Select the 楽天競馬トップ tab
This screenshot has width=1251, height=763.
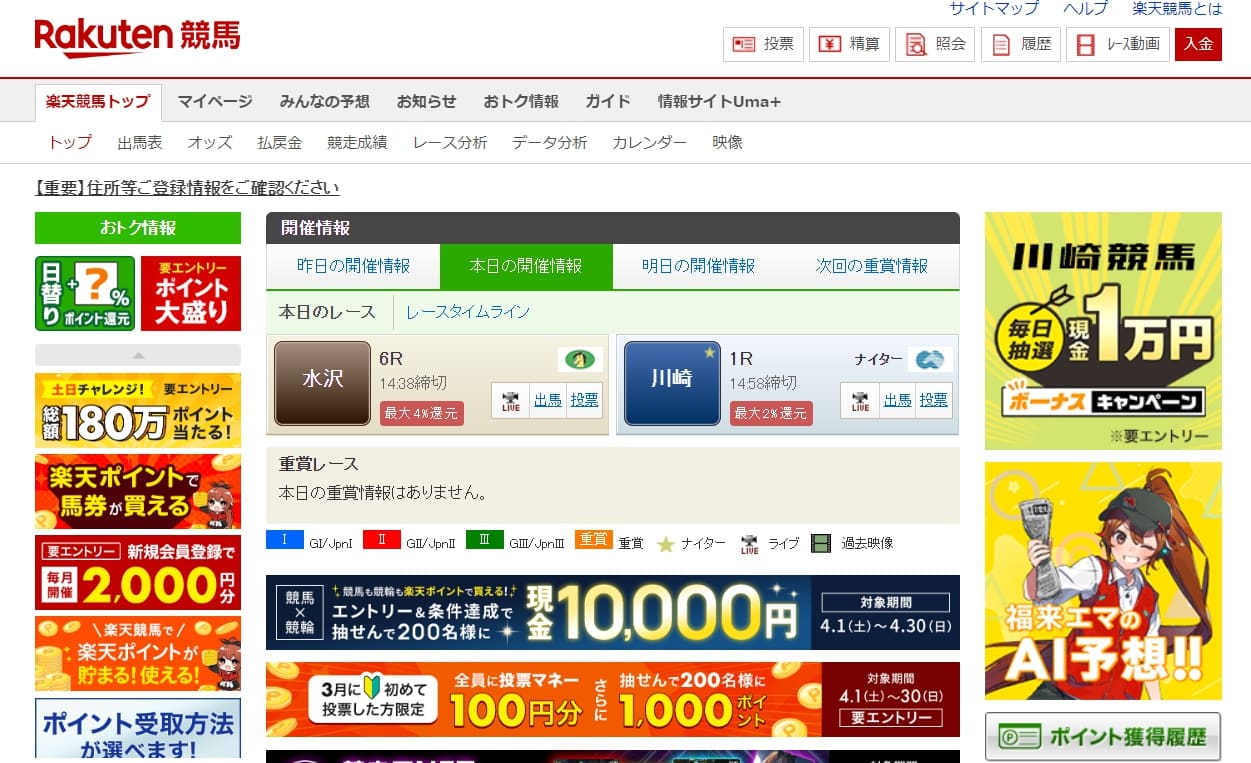point(98,102)
